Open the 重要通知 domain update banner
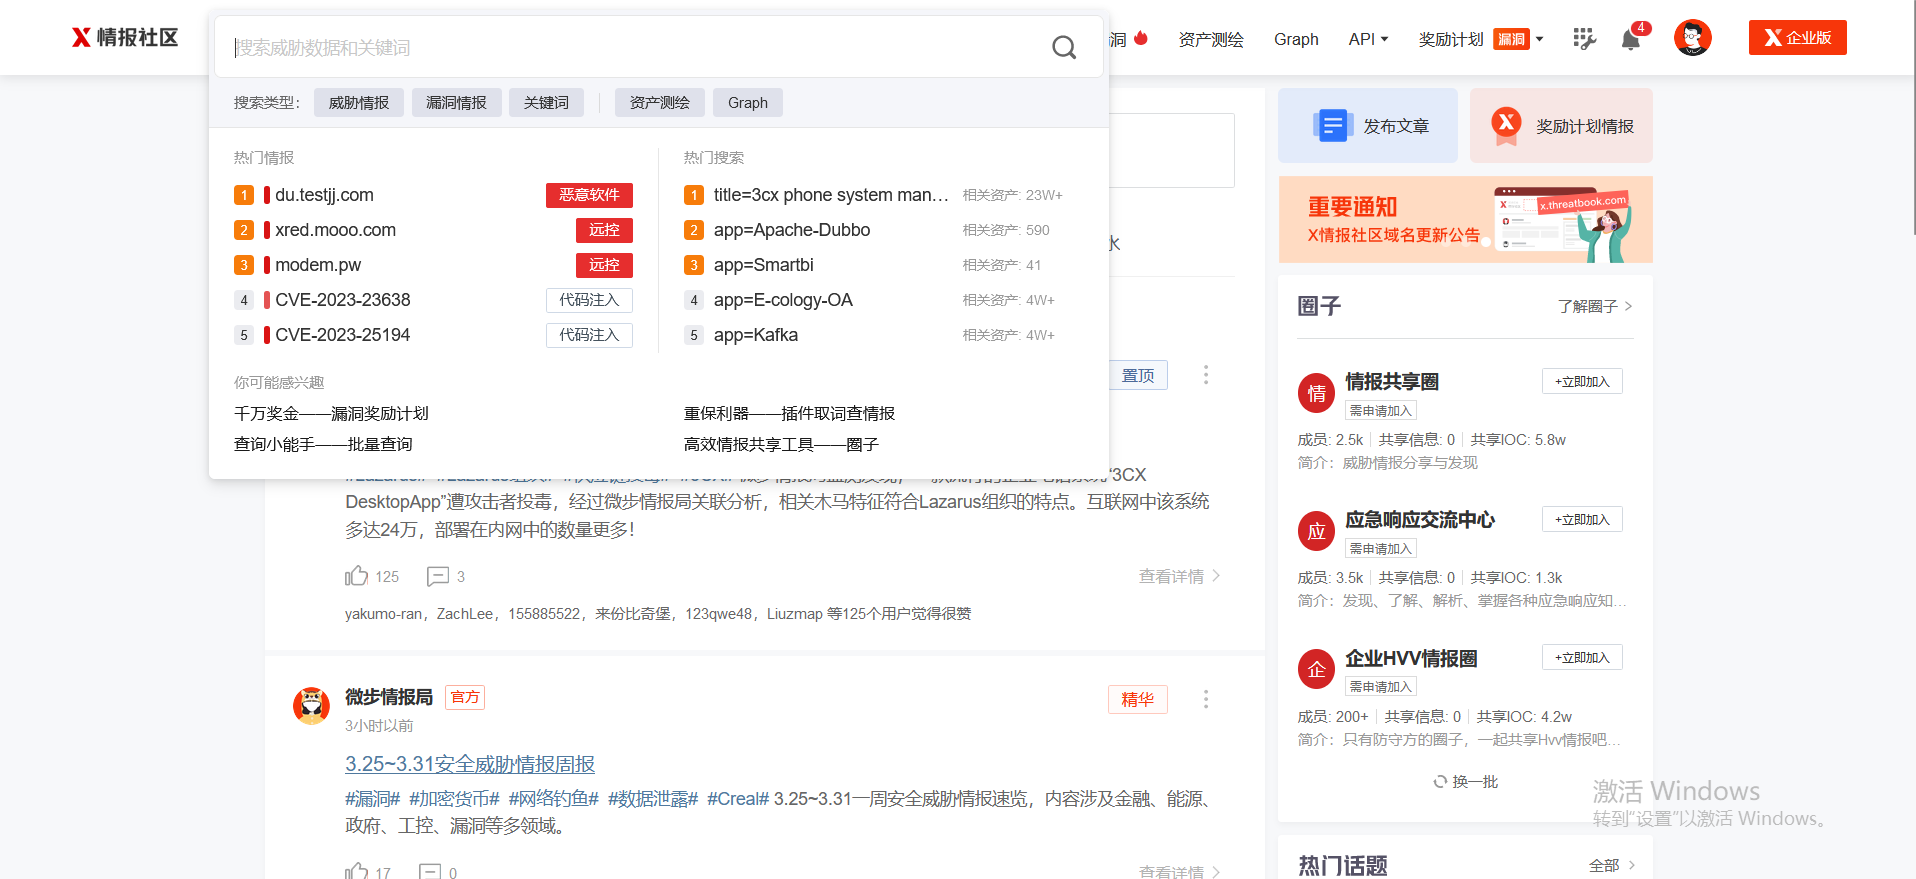The height and width of the screenshot is (879, 1916). 1465,220
